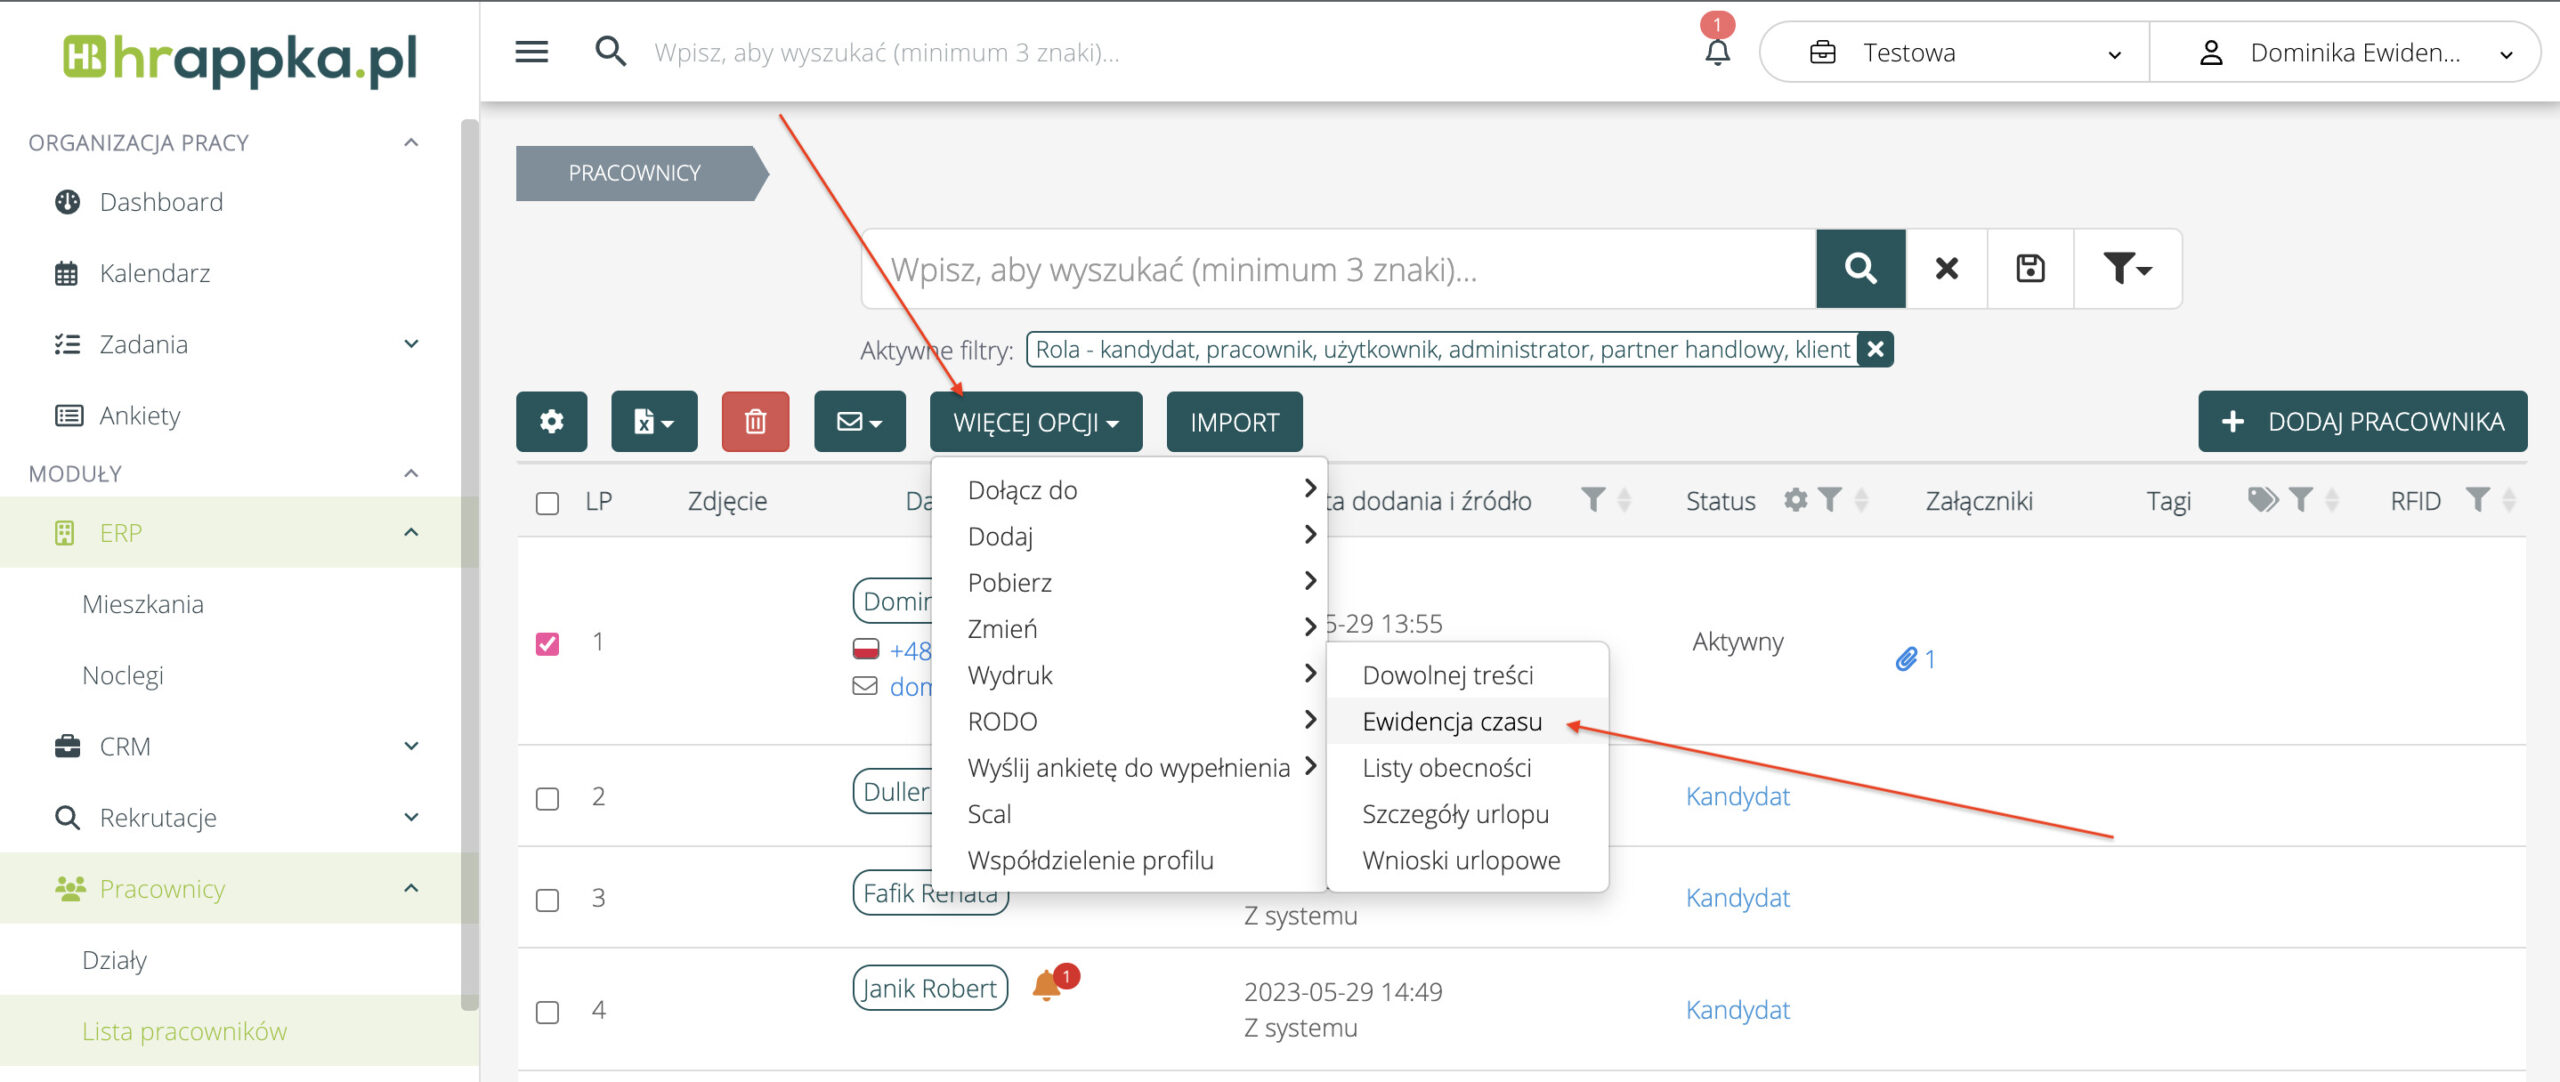The width and height of the screenshot is (2560, 1082).
Task: Toggle the select-all header checkbox
Action: coord(547,502)
